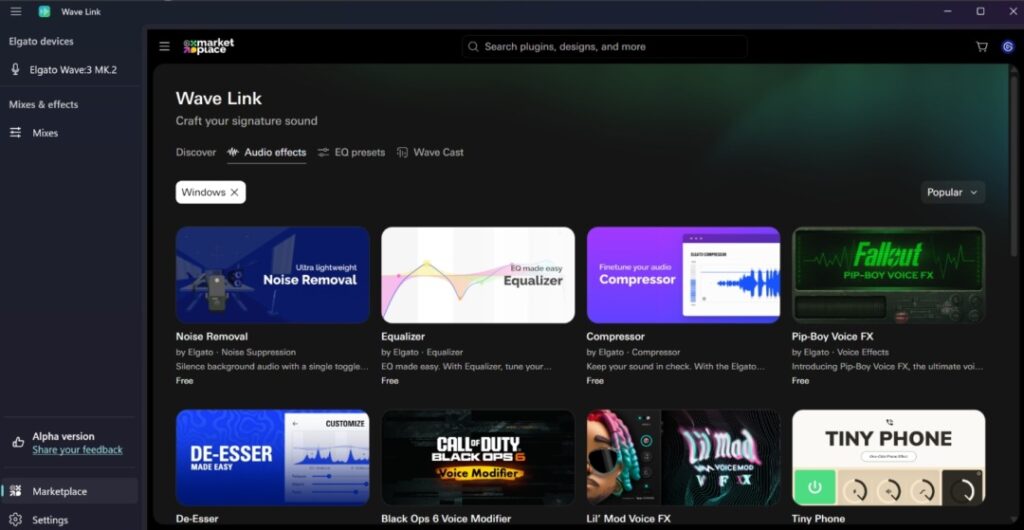Image resolution: width=1024 pixels, height=530 pixels.
Task: Open Mixes via the sliders icon
Action: [x=16, y=132]
